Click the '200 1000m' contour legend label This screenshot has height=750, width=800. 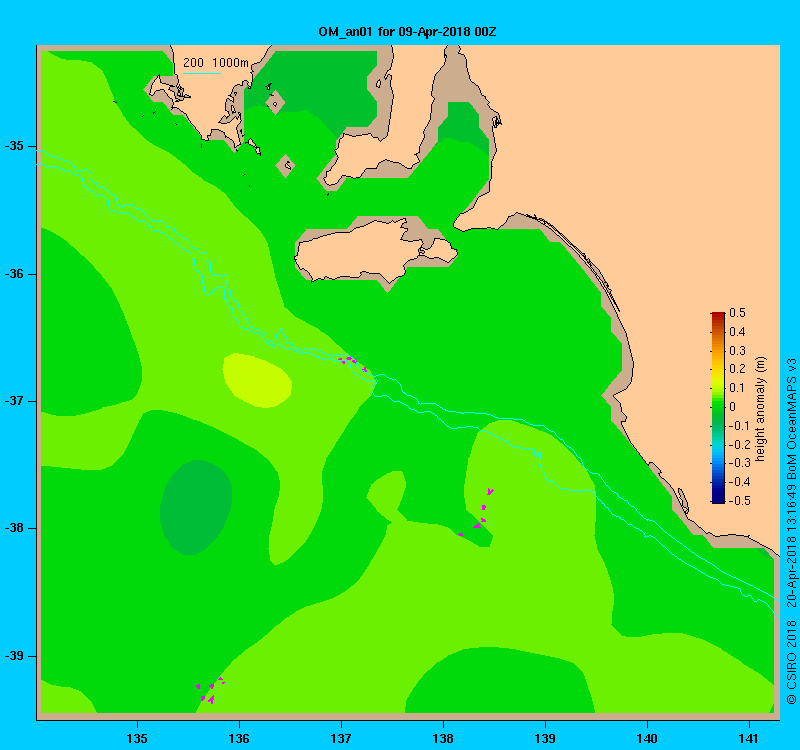point(216,63)
